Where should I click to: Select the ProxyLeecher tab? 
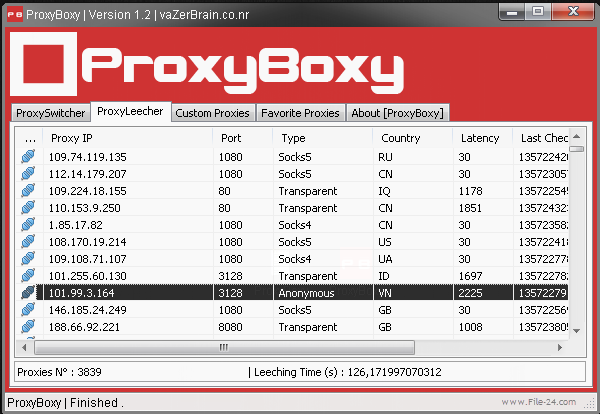pyautogui.click(x=130, y=111)
